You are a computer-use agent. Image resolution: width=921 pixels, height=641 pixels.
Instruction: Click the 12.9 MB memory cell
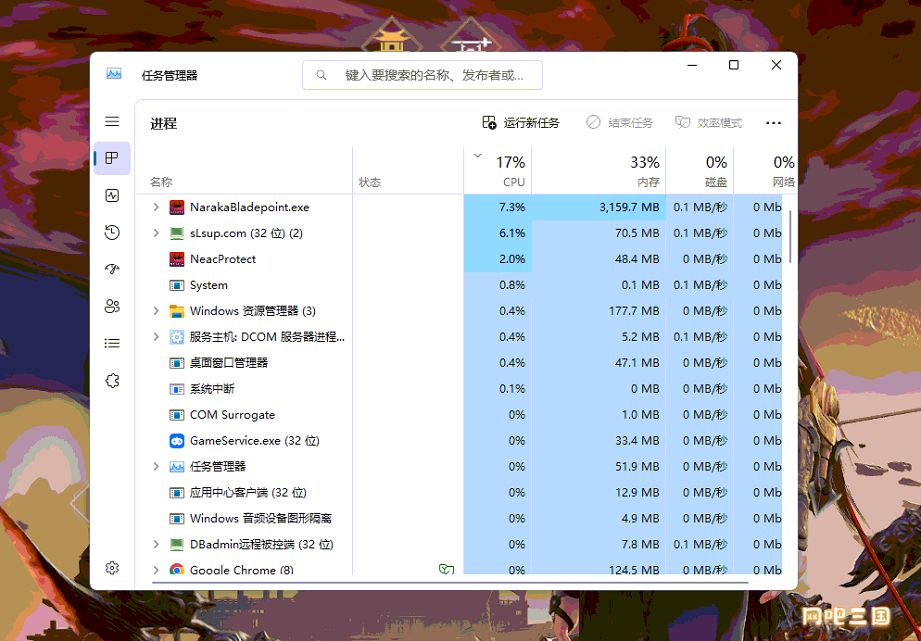pyautogui.click(x=599, y=492)
